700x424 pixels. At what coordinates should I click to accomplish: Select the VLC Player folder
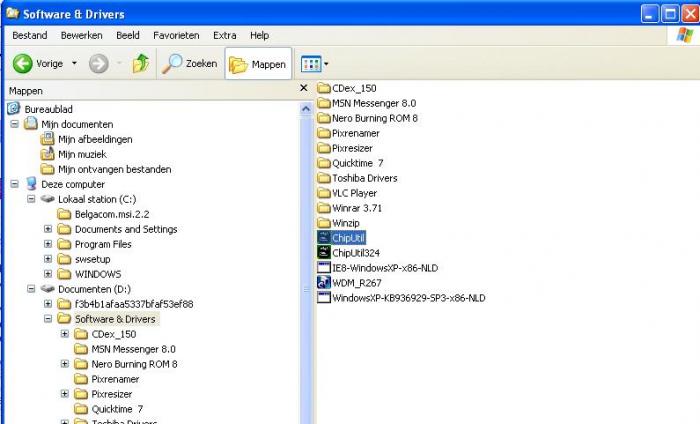[x=347, y=193]
